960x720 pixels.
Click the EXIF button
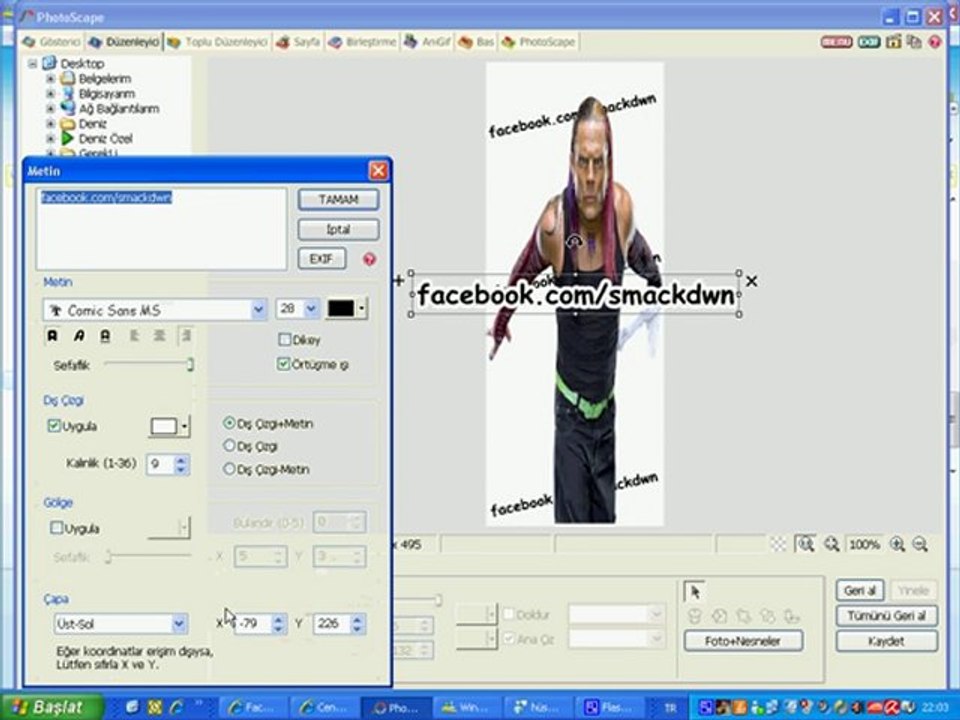pyautogui.click(x=321, y=258)
